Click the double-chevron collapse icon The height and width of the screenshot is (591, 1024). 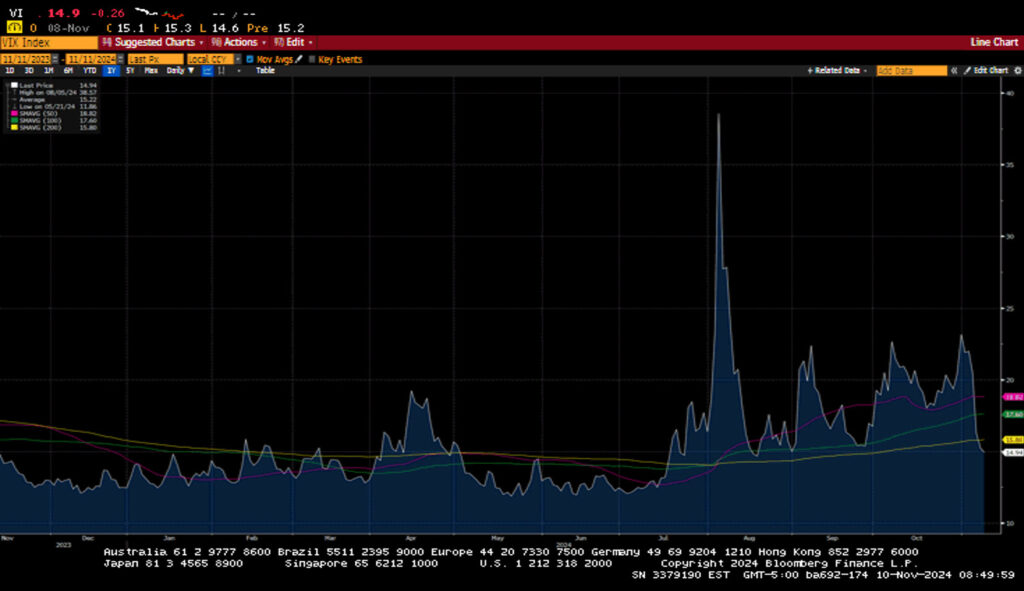coord(954,71)
